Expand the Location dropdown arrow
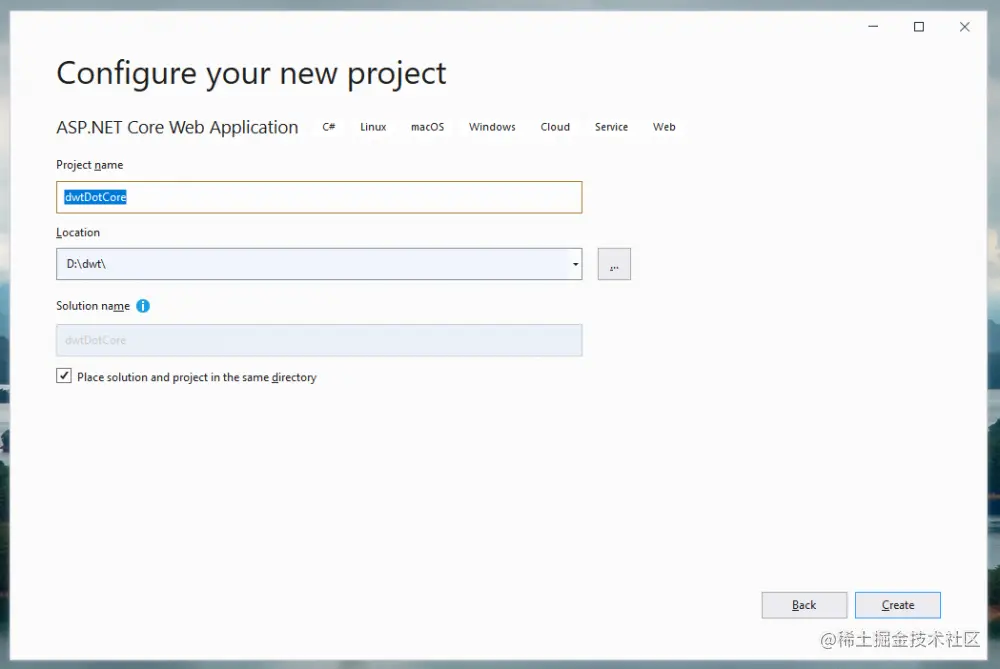The image size is (1000, 669). [576, 265]
